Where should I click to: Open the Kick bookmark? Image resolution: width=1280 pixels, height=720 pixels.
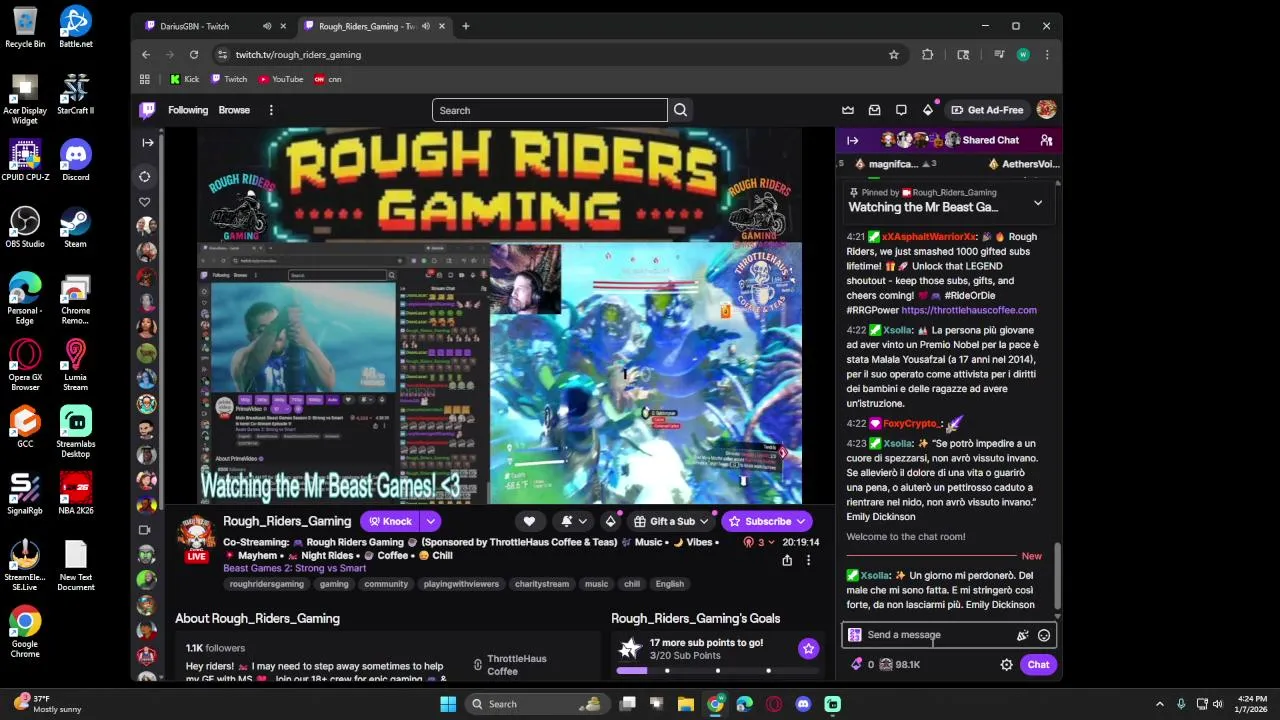pyautogui.click(x=185, y=79)
